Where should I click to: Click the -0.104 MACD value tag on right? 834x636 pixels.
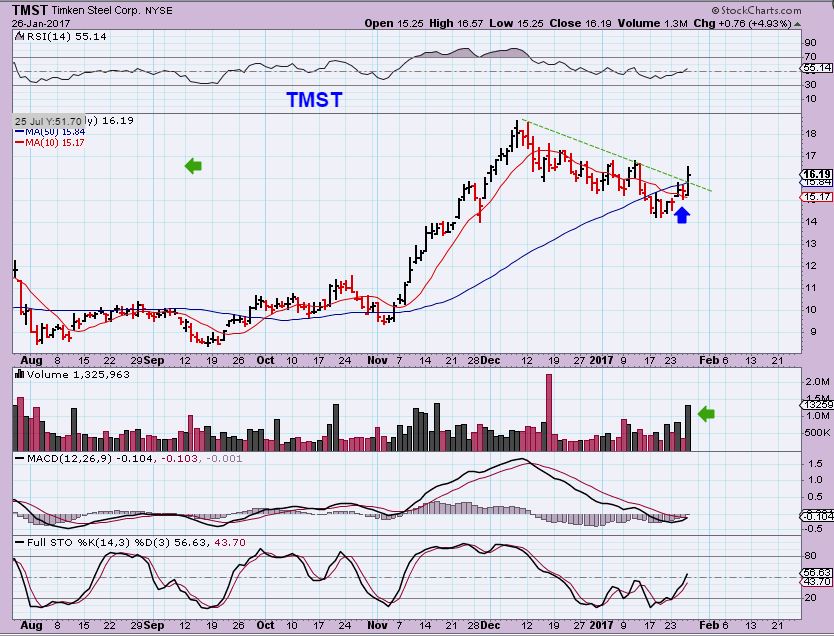(816, 516)
